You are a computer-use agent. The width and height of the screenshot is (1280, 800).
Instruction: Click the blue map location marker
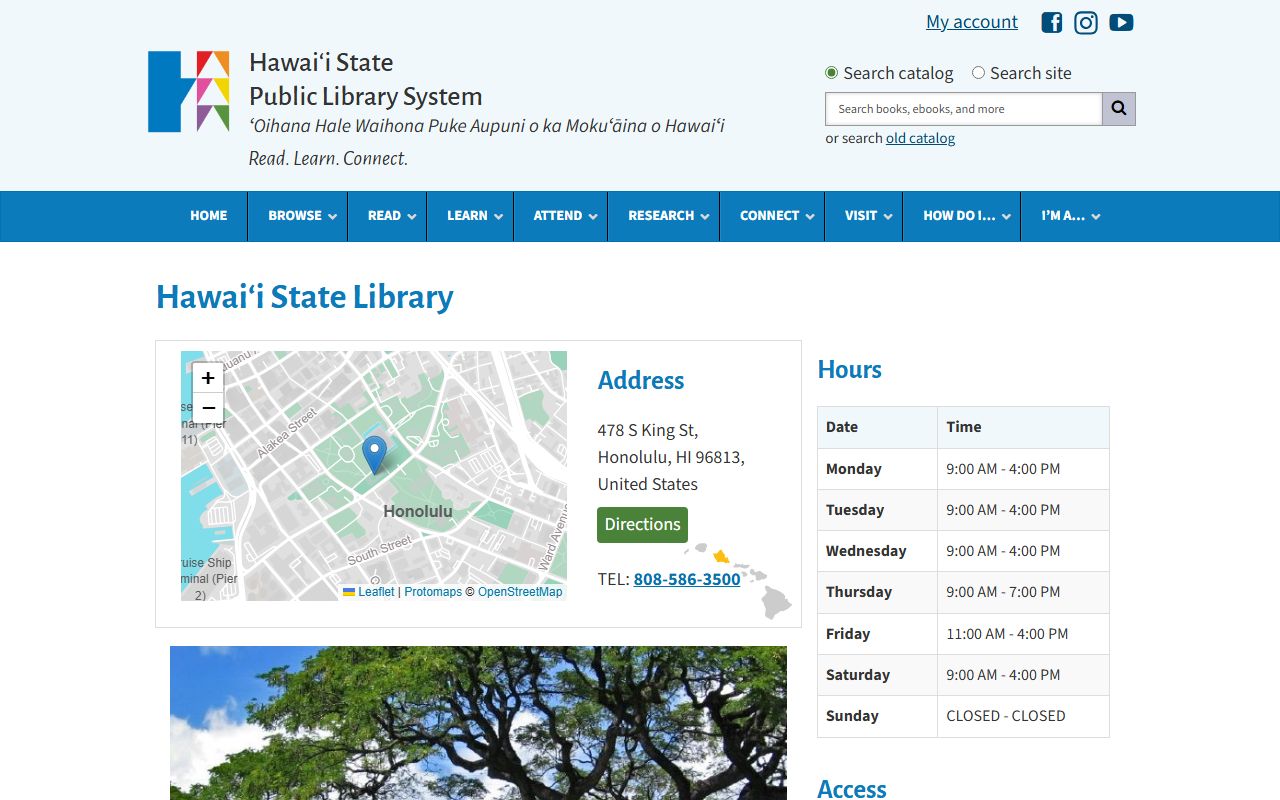click(x=374, y=455)
